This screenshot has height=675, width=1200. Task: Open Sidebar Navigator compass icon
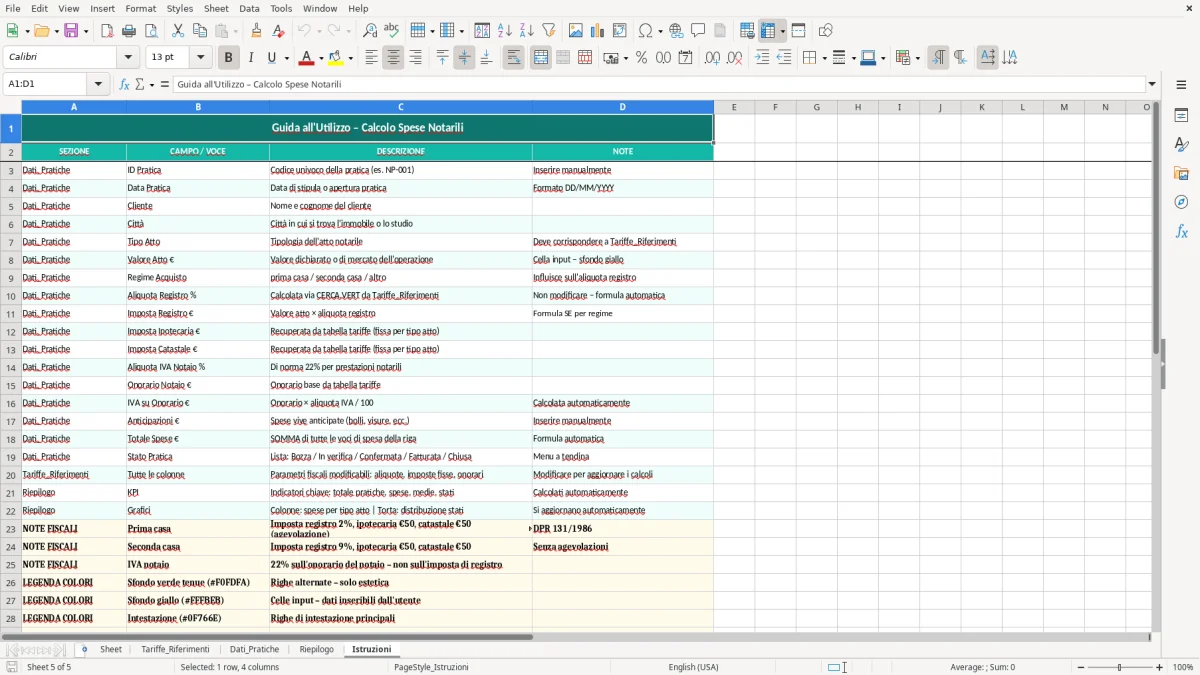(1181, 202)
